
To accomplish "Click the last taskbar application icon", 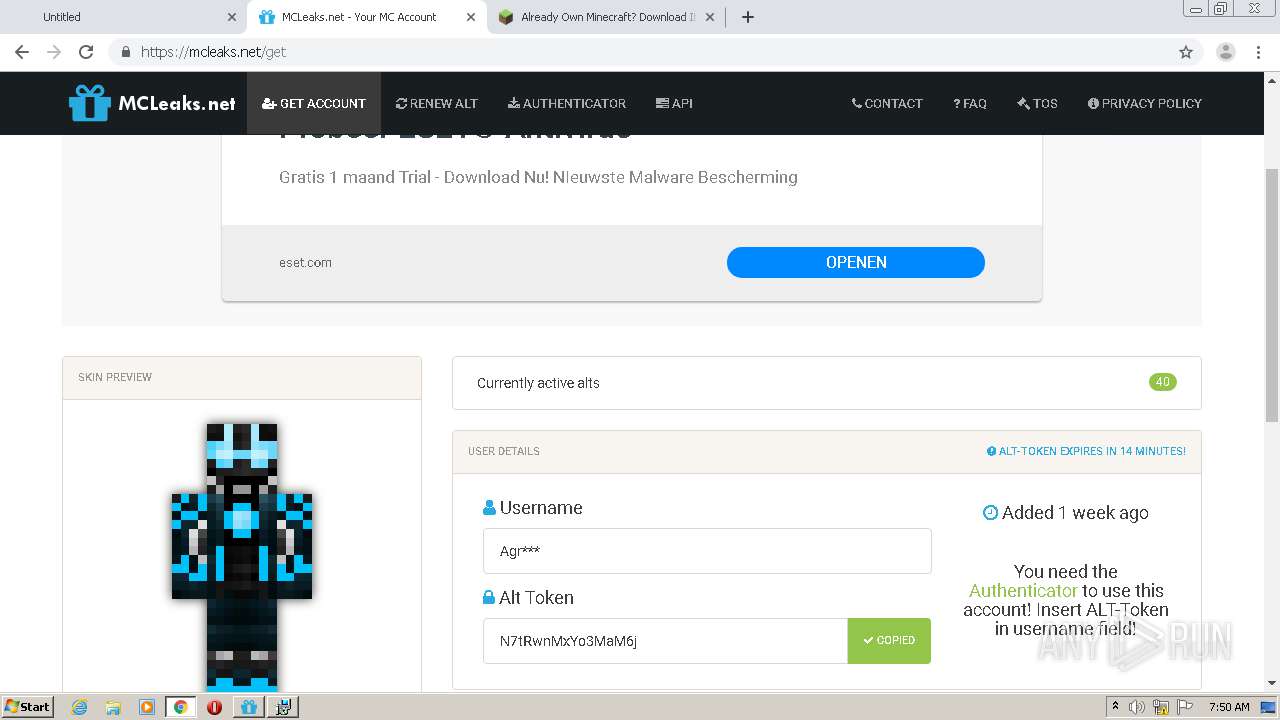I will pyautogui.click(x=283, y=707).
